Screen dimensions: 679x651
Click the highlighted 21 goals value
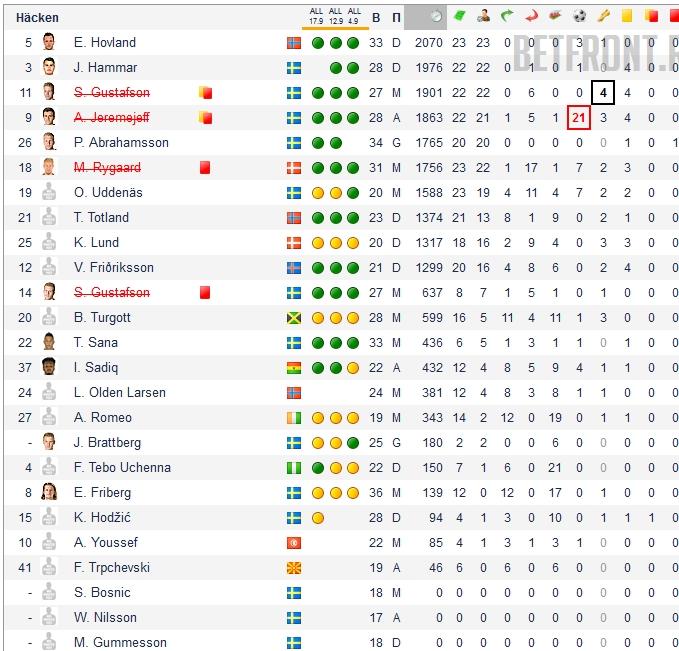(579, 117)
